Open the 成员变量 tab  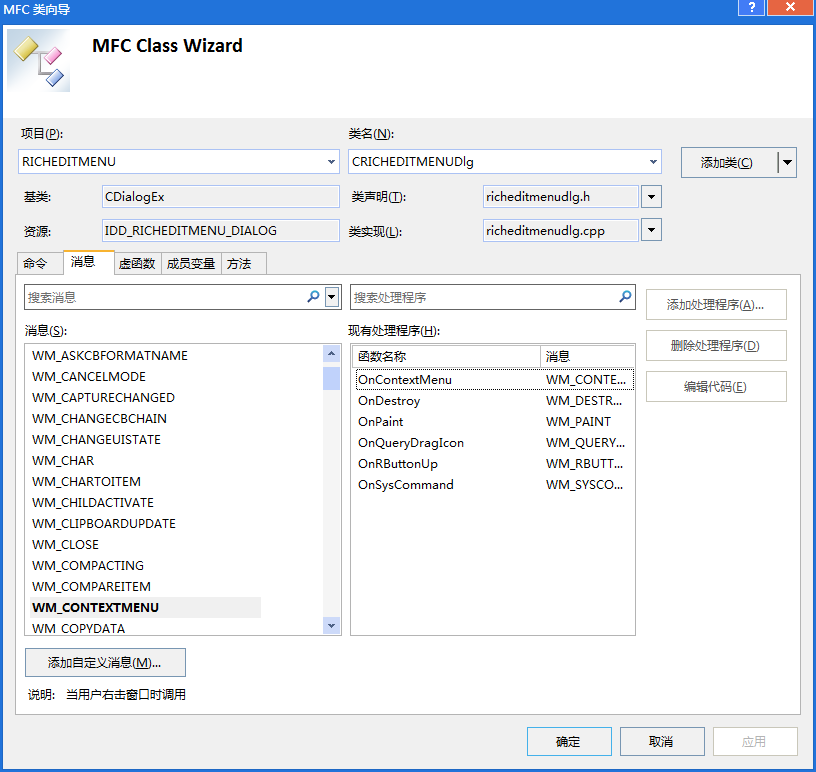(191, 263)
